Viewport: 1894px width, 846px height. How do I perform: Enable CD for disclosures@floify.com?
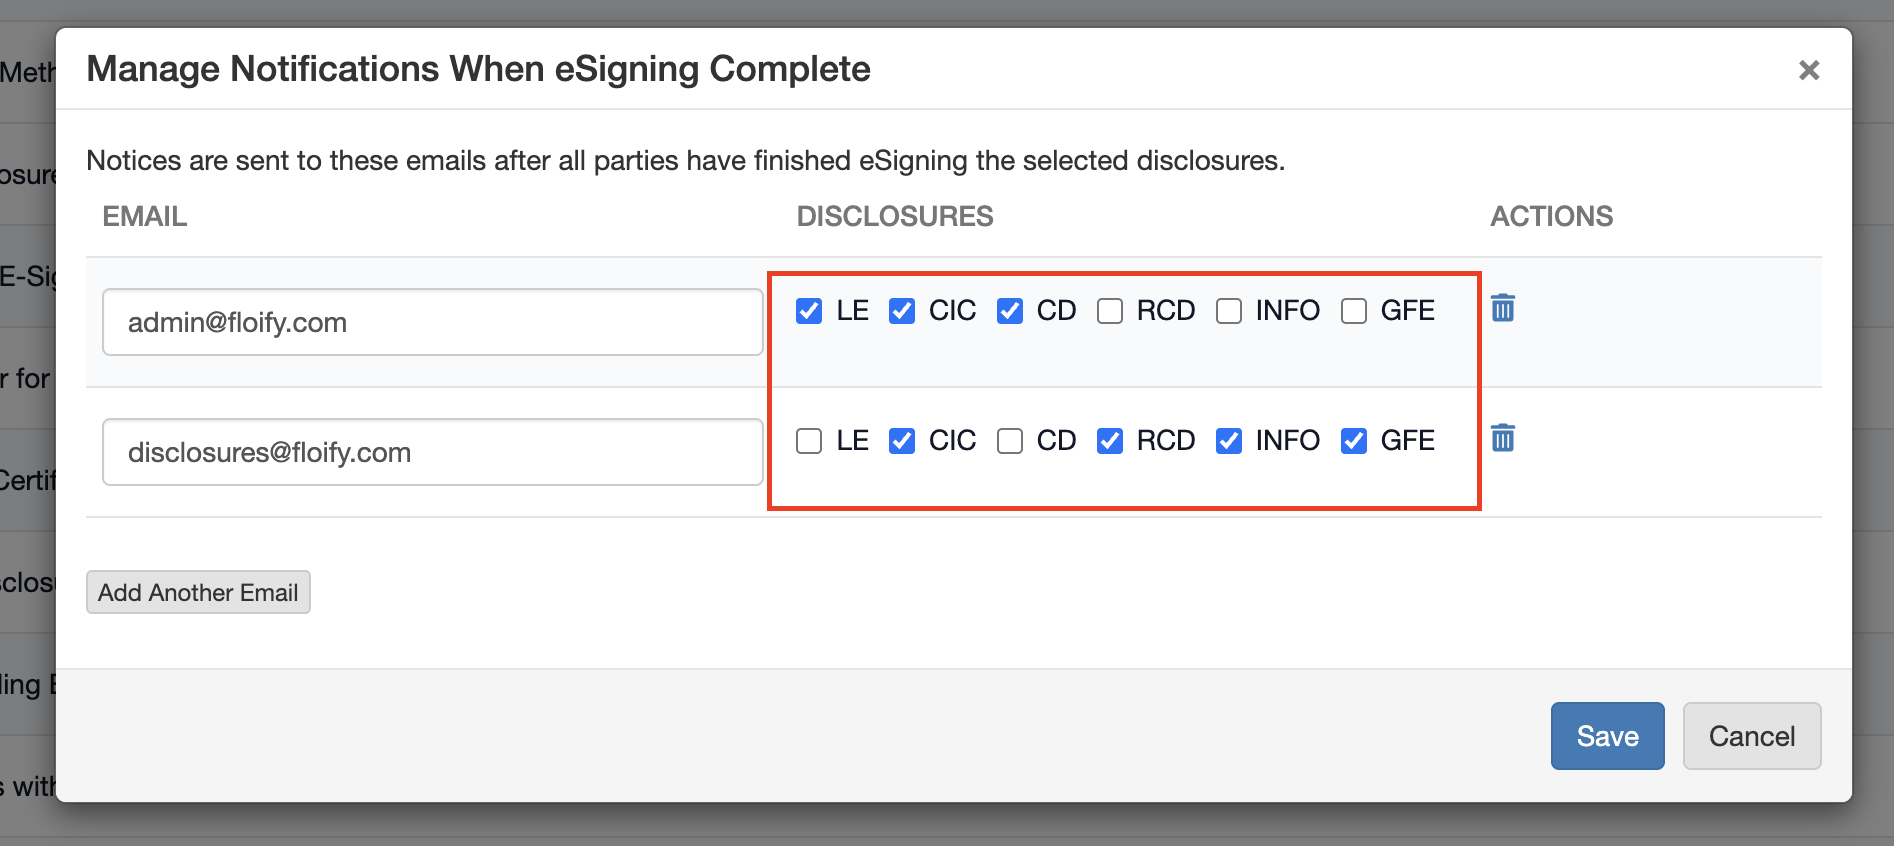(x=1010, y=441)
